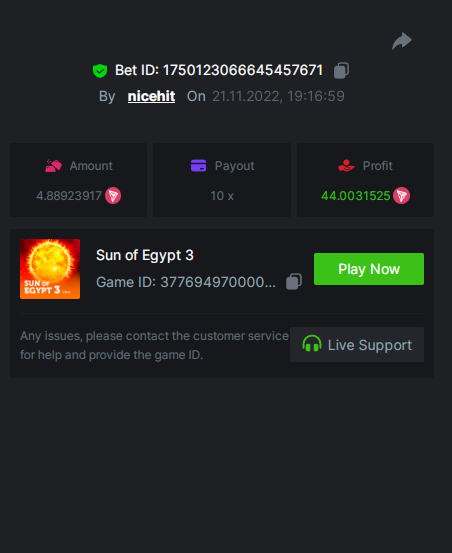Copy the Game ID using copy icon

294,281
